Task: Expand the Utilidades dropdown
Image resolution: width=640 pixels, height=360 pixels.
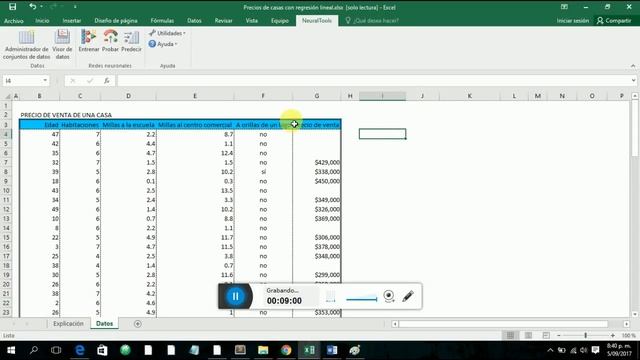Action: (167, 33)
